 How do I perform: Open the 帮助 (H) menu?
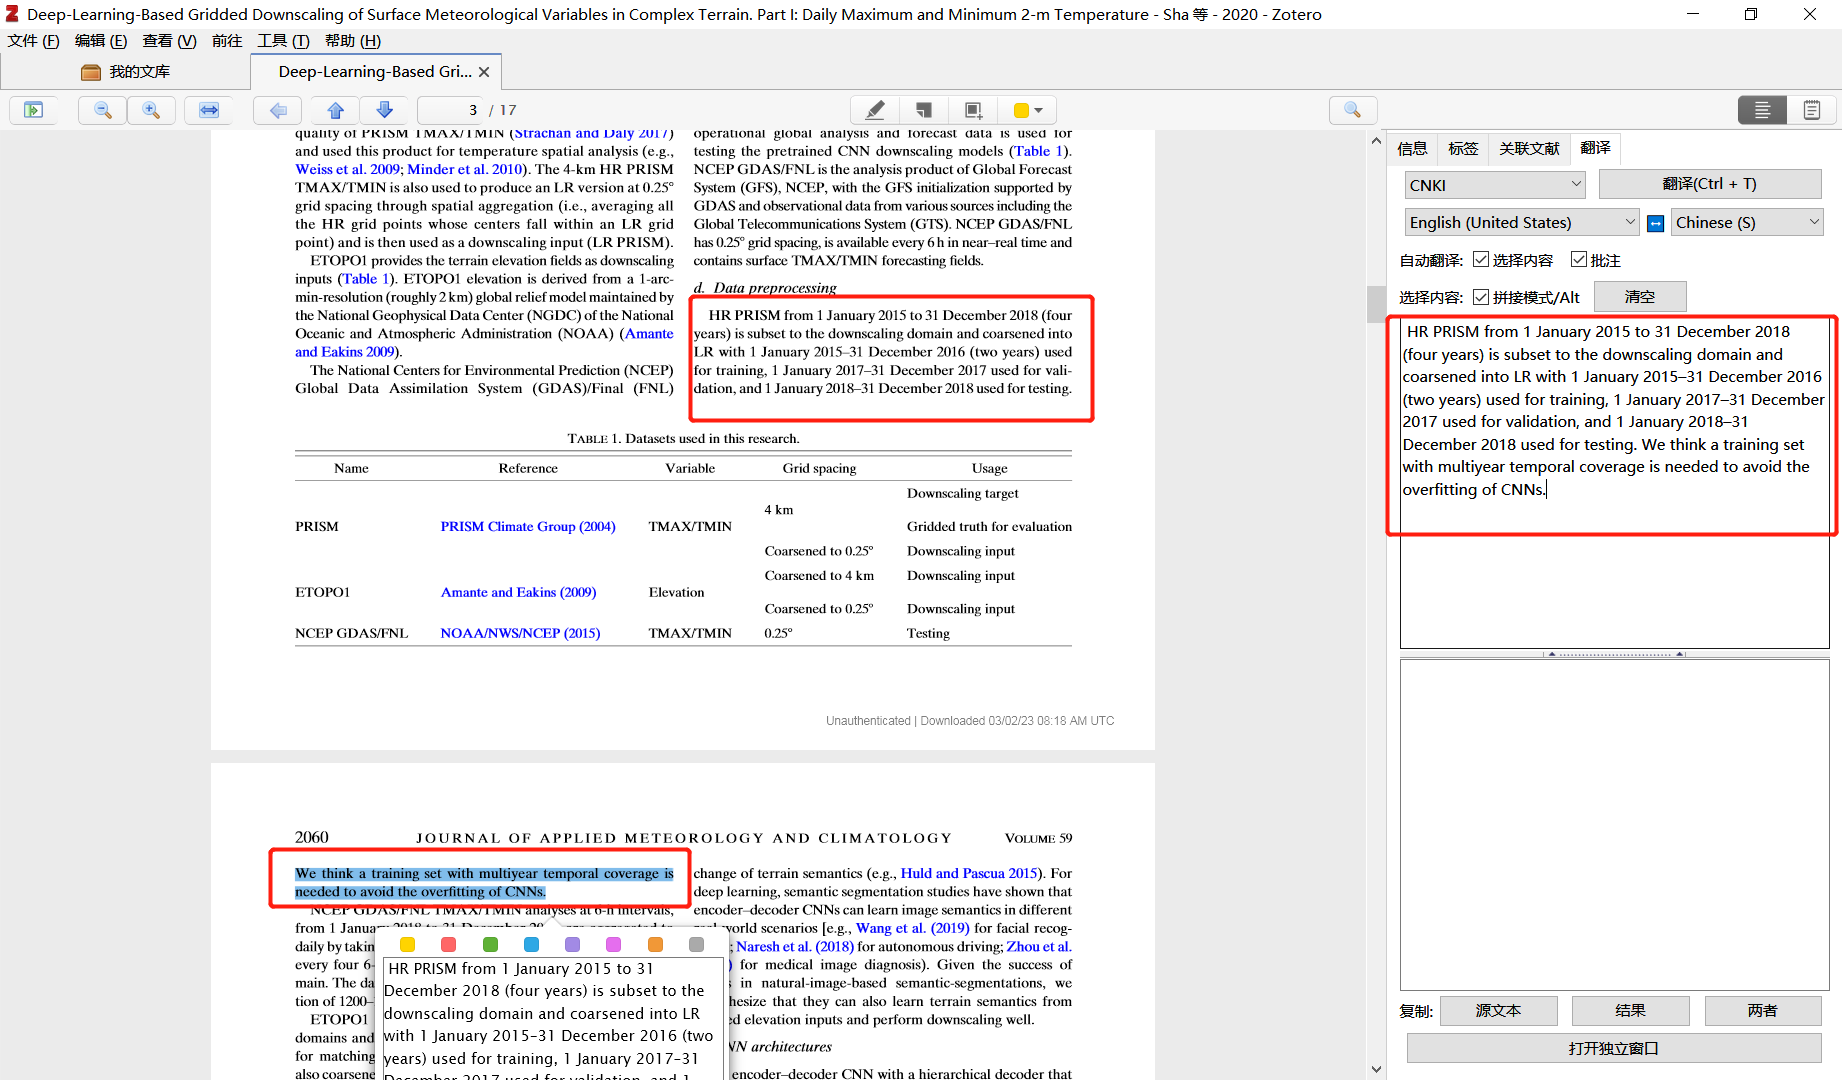click(x=353, y=41)
